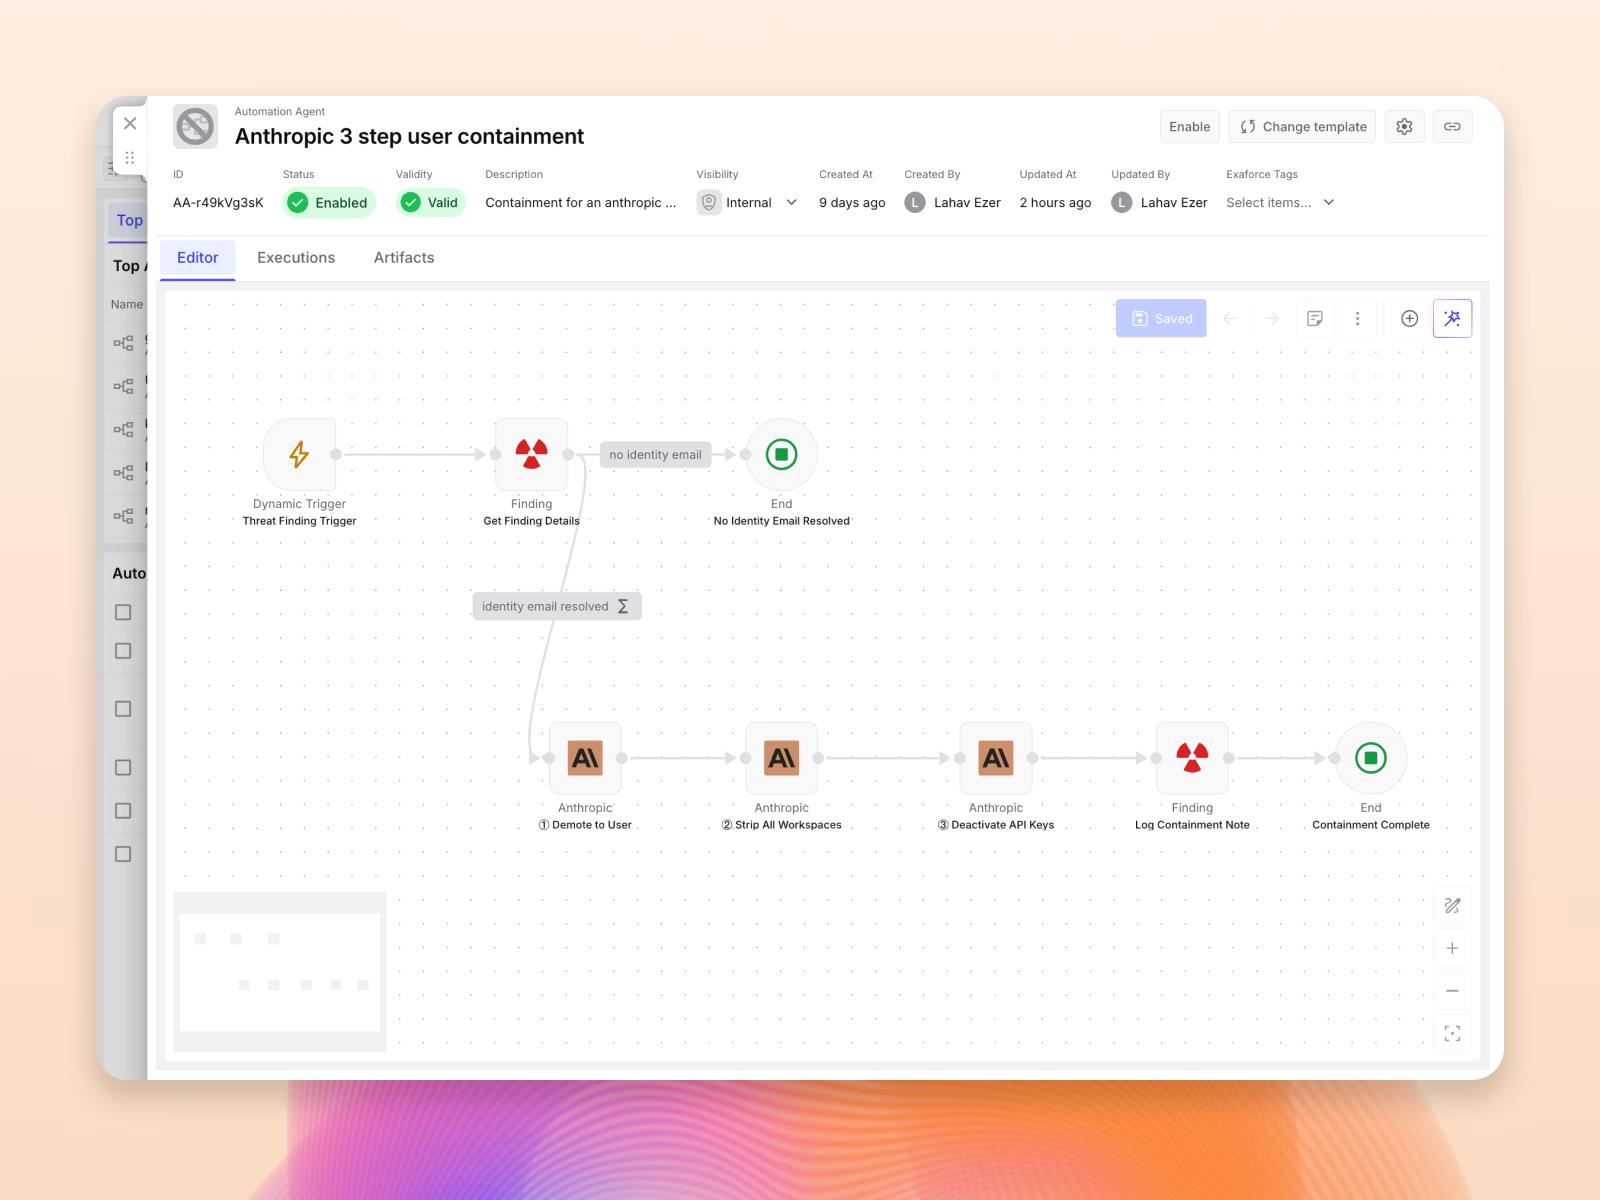Open the canvas more options menu
Image resolution: width=1600 pixels, height=1200 pixels.
[1357, 319]
